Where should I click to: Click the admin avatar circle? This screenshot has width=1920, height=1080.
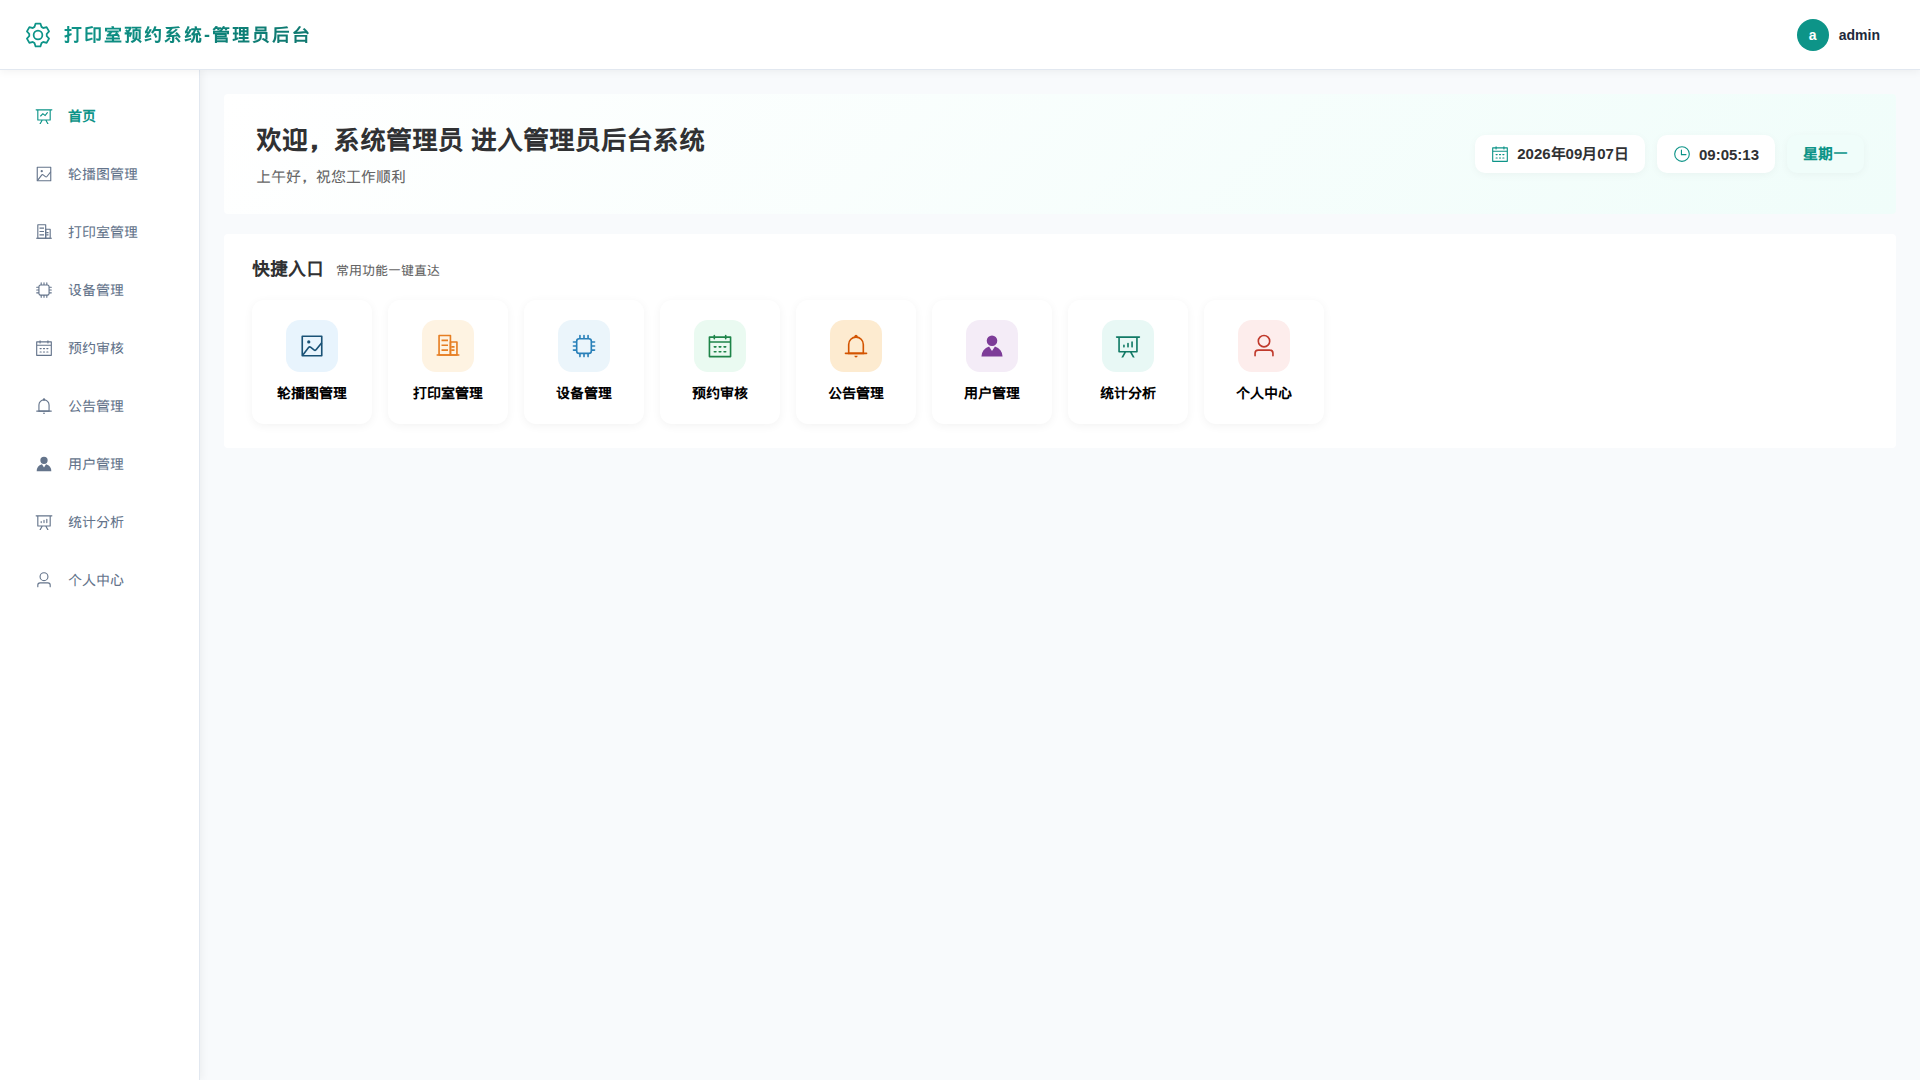[x=1812, y=35]
